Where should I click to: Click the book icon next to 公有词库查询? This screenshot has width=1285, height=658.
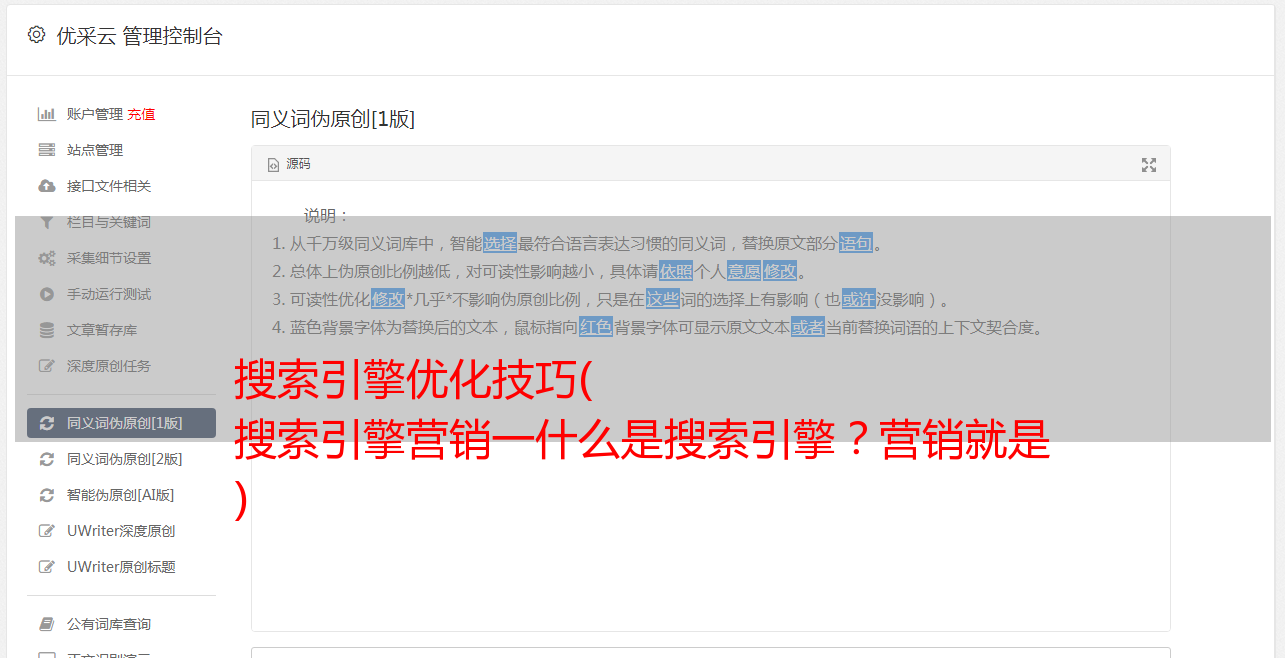46,624
